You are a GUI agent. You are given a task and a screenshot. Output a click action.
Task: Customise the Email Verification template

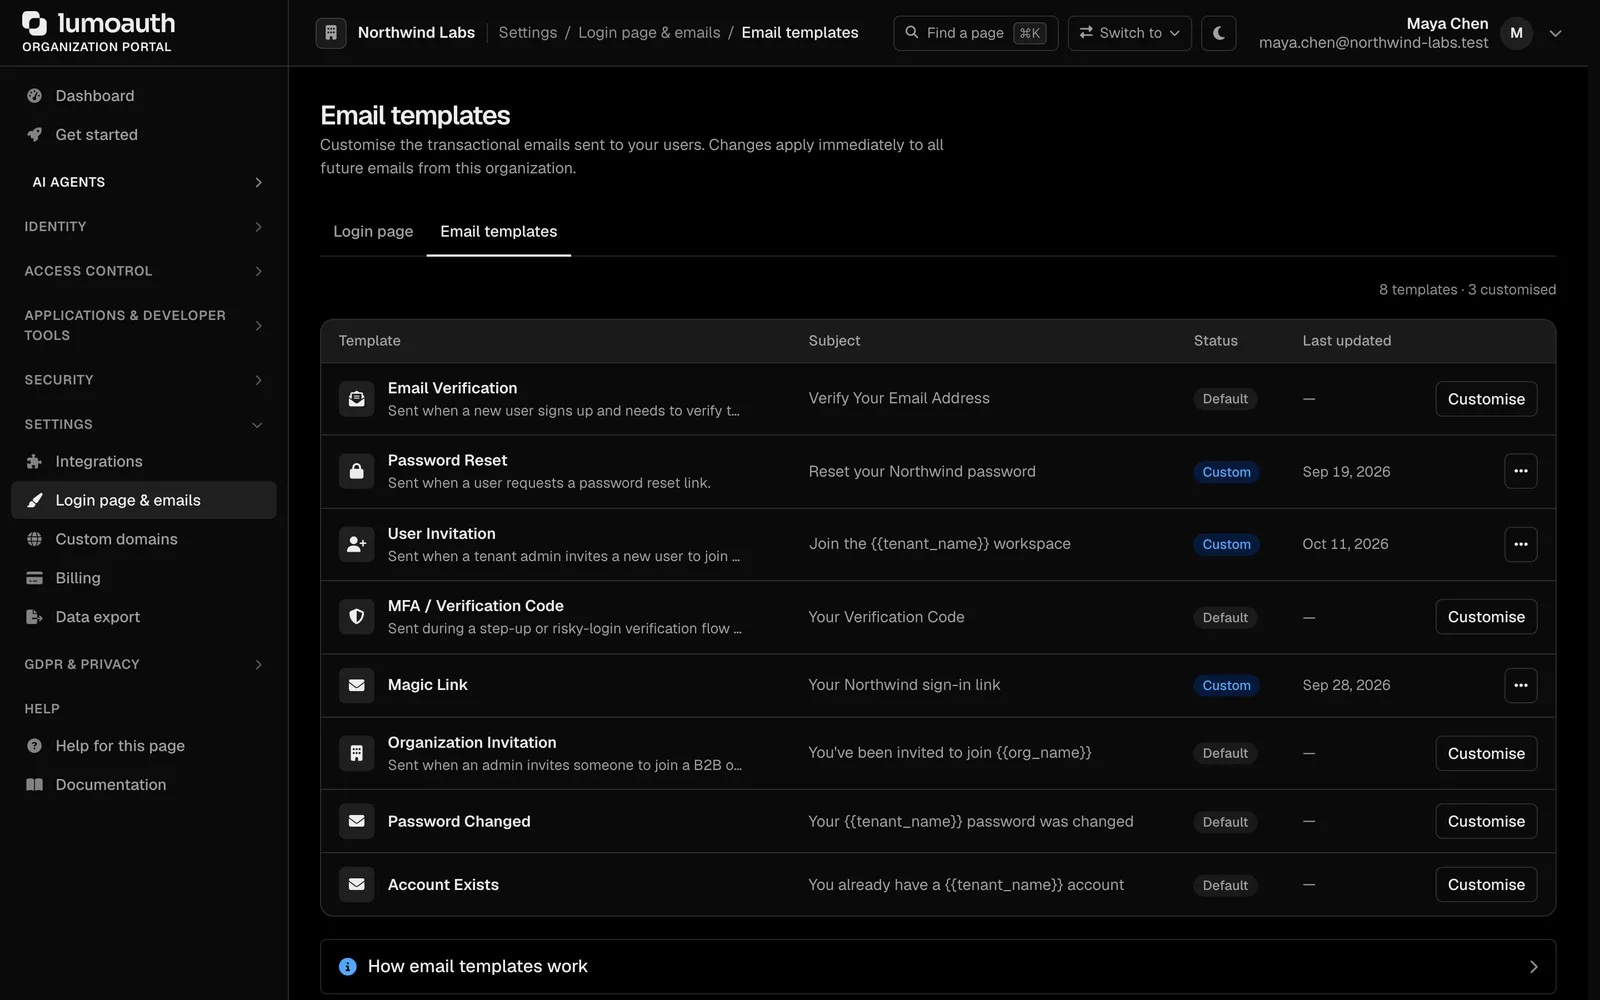click(x=1486, y=399)
